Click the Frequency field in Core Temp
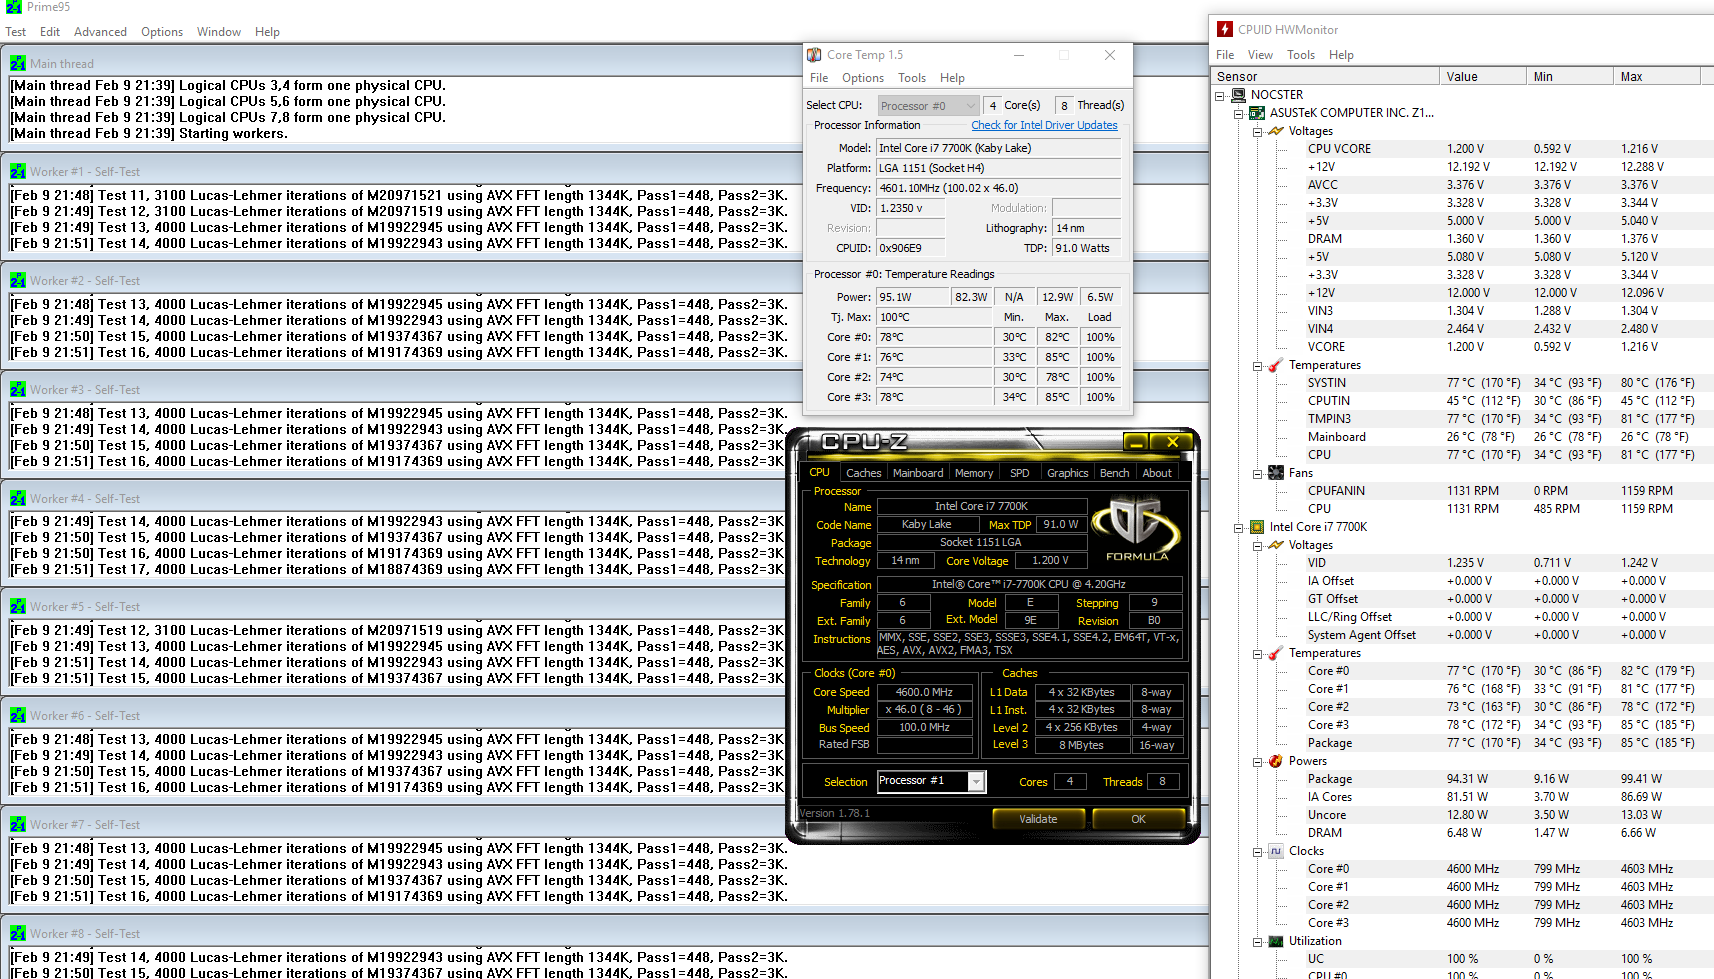This screenshot has width=1714, height=979. point(998,188)
